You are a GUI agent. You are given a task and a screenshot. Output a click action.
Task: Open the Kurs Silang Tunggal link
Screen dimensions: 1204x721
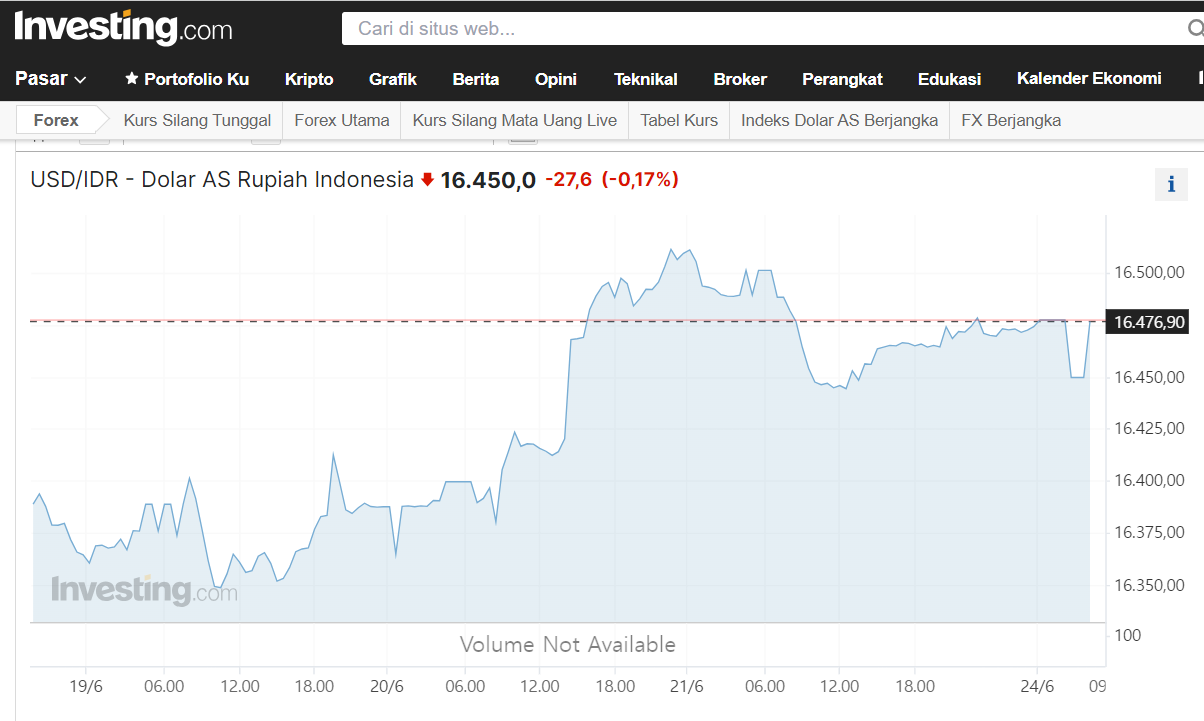[x=197, y=120]
